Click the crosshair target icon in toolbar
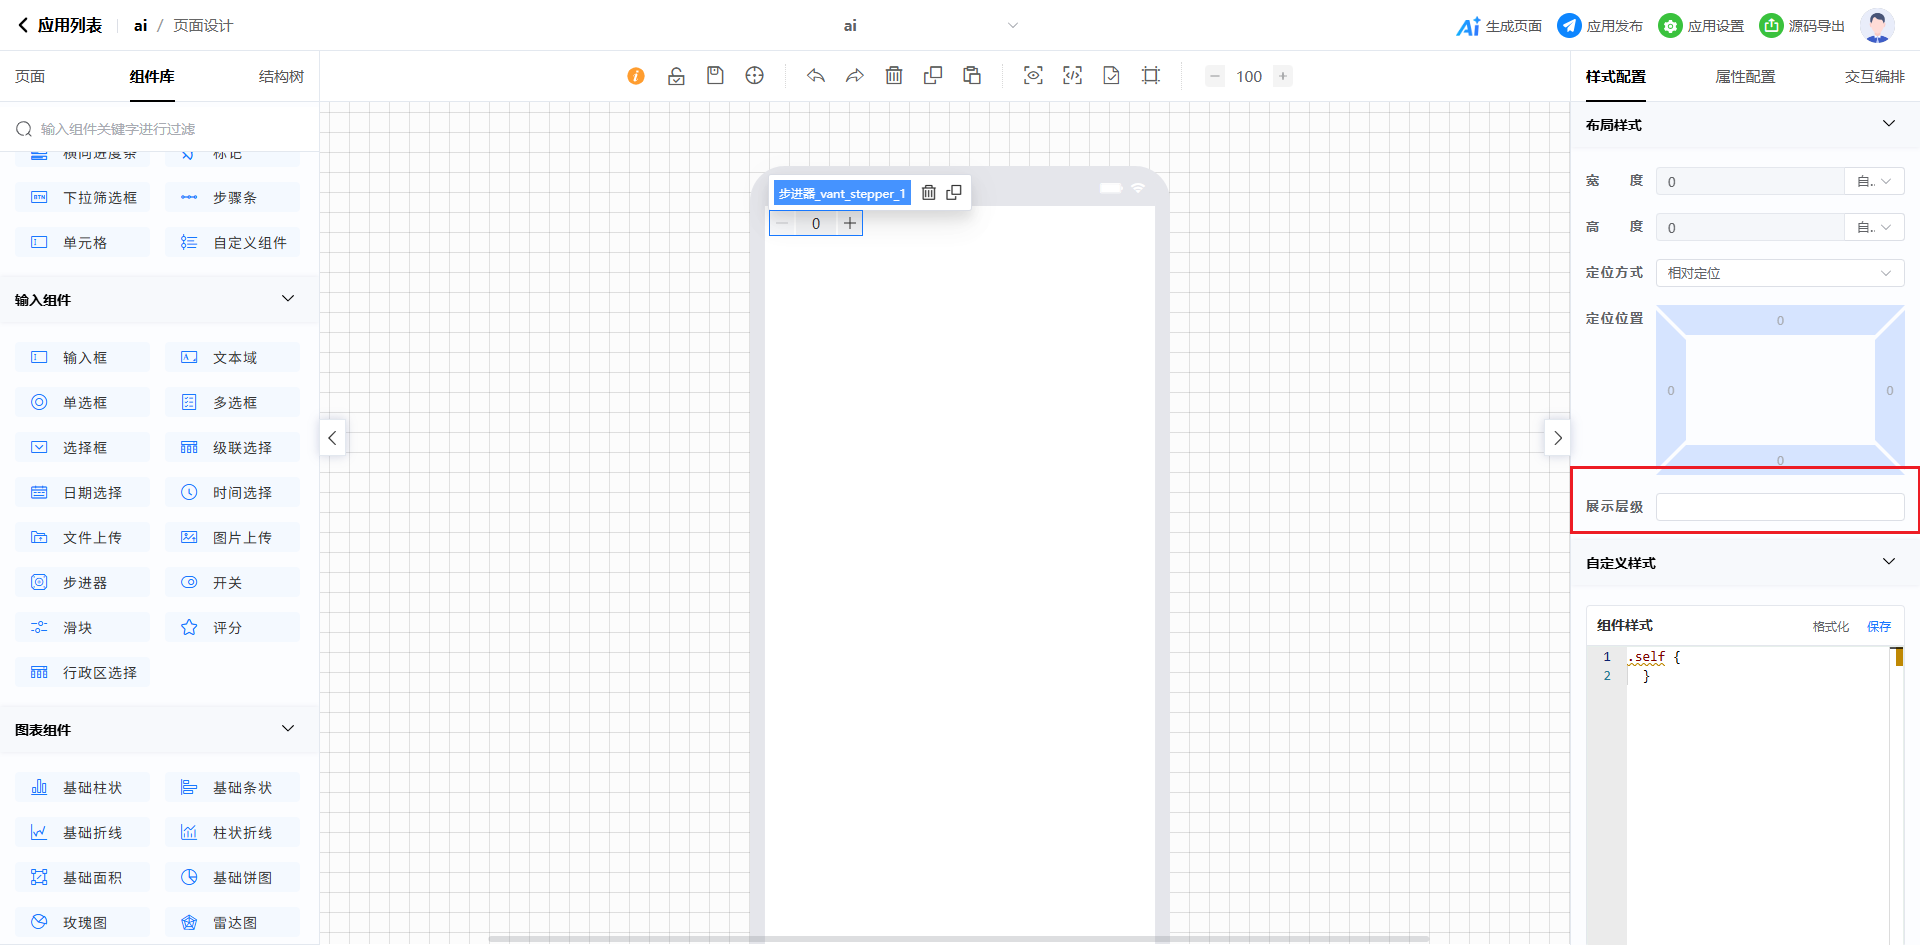This screenshot has width=1920, height=945. pos(755,76)
